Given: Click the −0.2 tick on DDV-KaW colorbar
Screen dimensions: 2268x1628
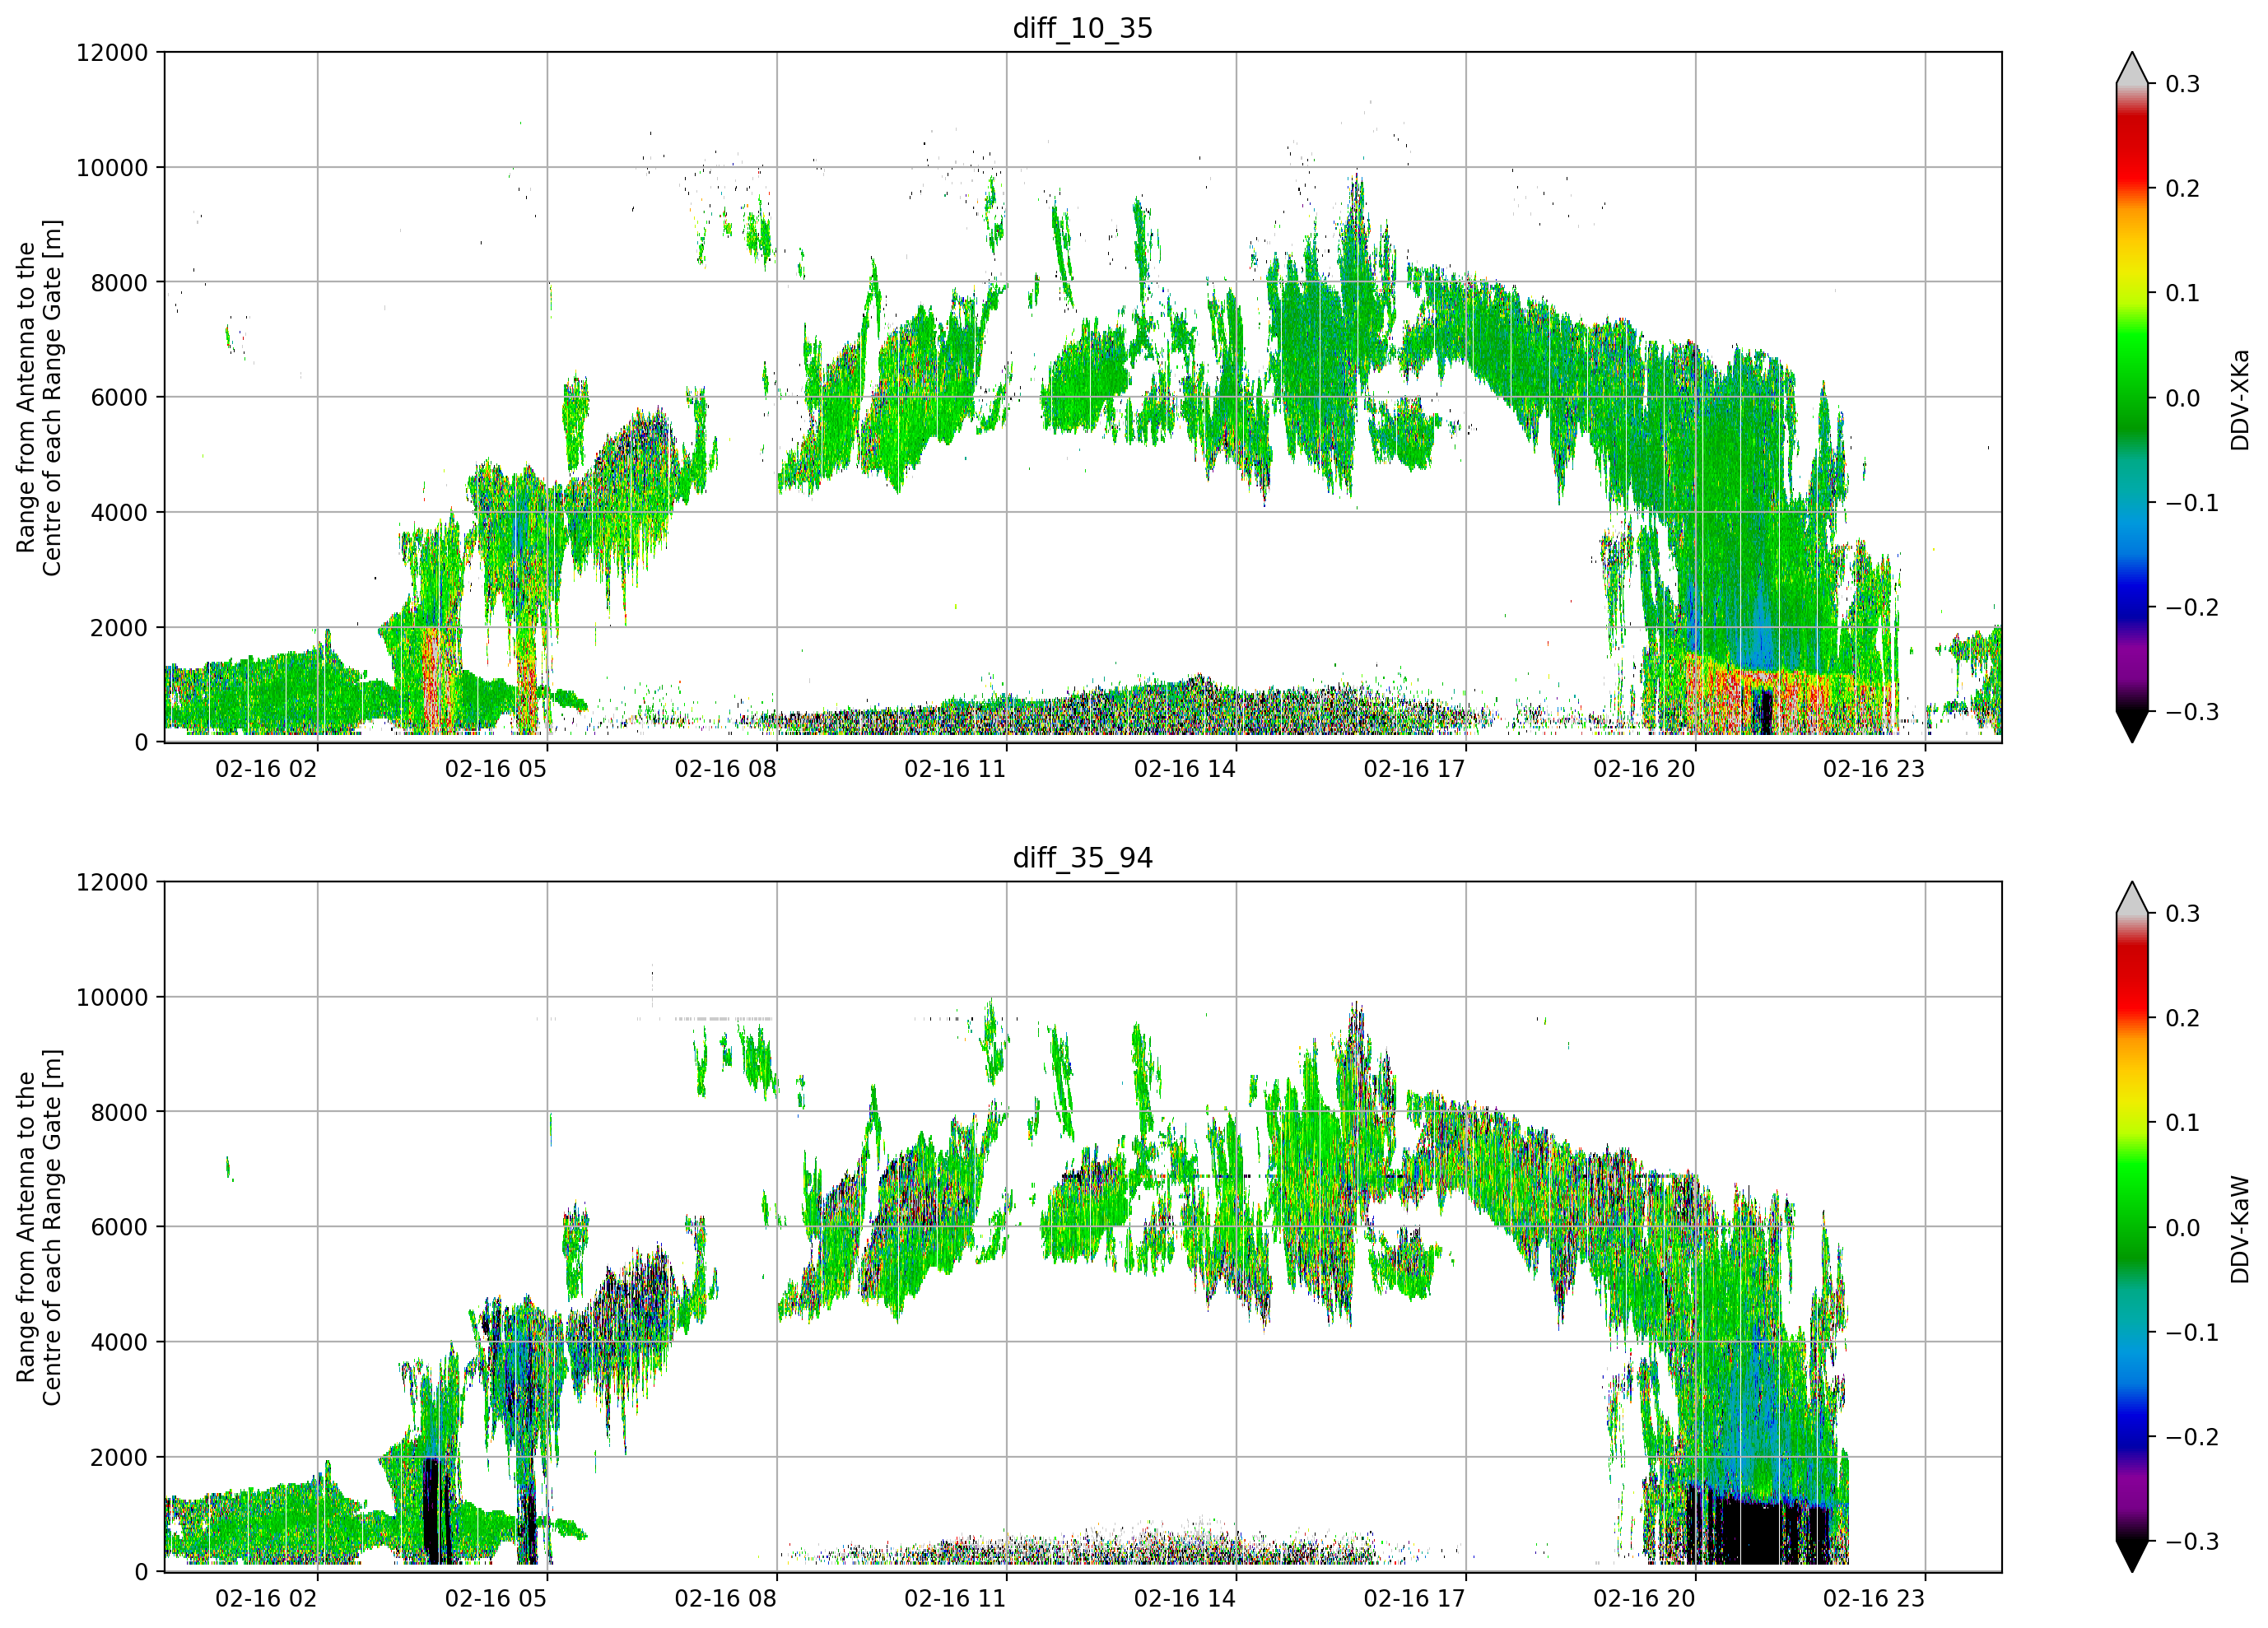Looking at the screenshot, I should click(x=2192, y=1437).
